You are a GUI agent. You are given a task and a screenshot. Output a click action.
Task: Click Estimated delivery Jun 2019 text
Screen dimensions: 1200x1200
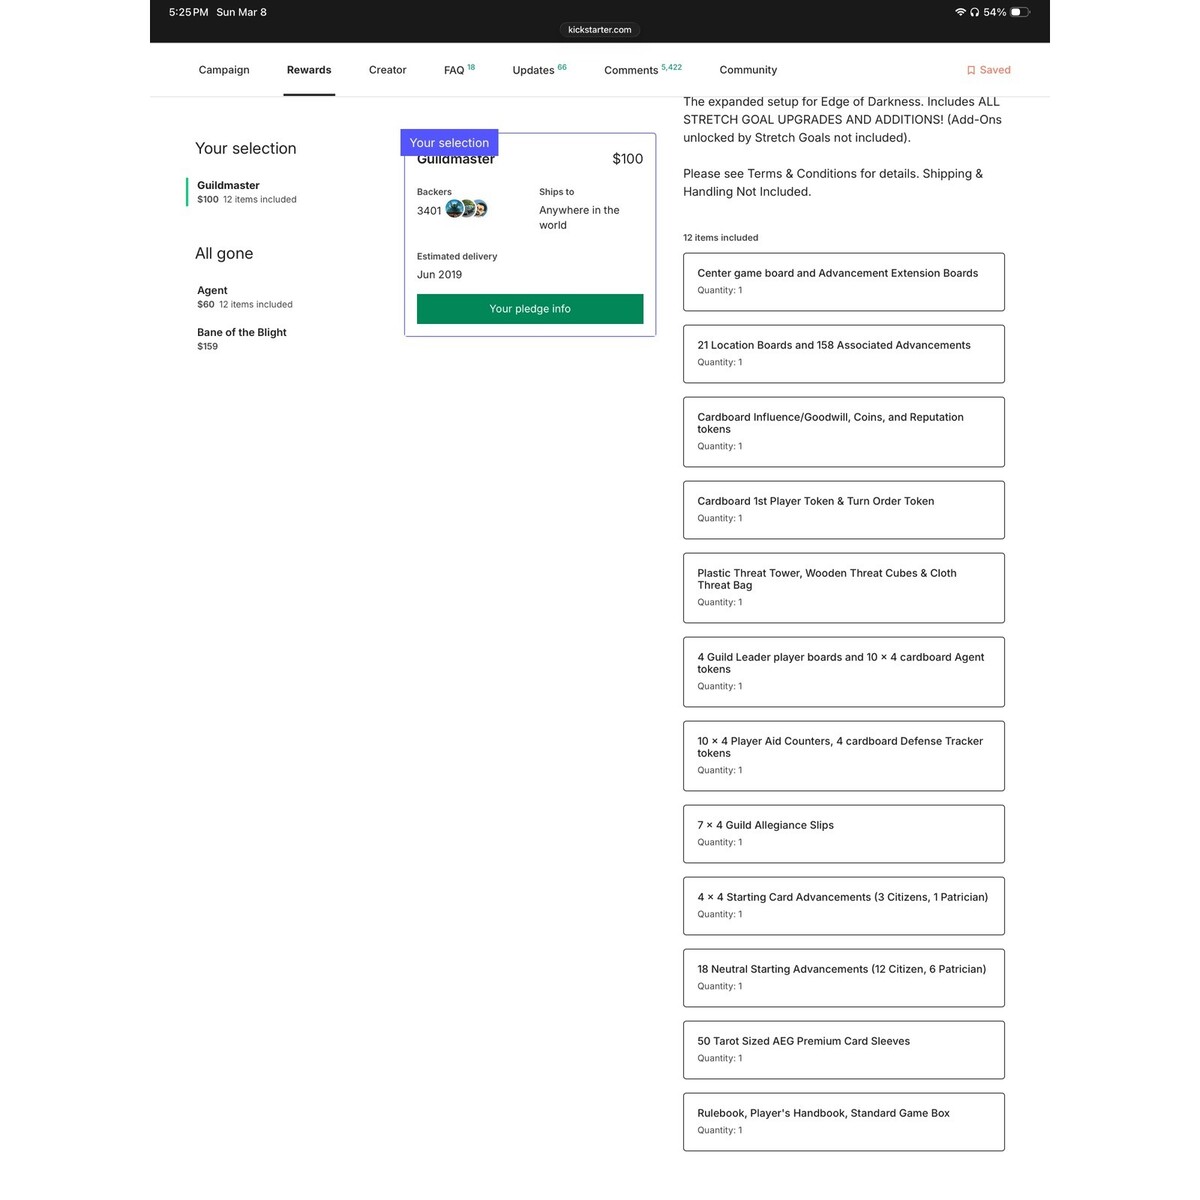click(x=457, y=266)
